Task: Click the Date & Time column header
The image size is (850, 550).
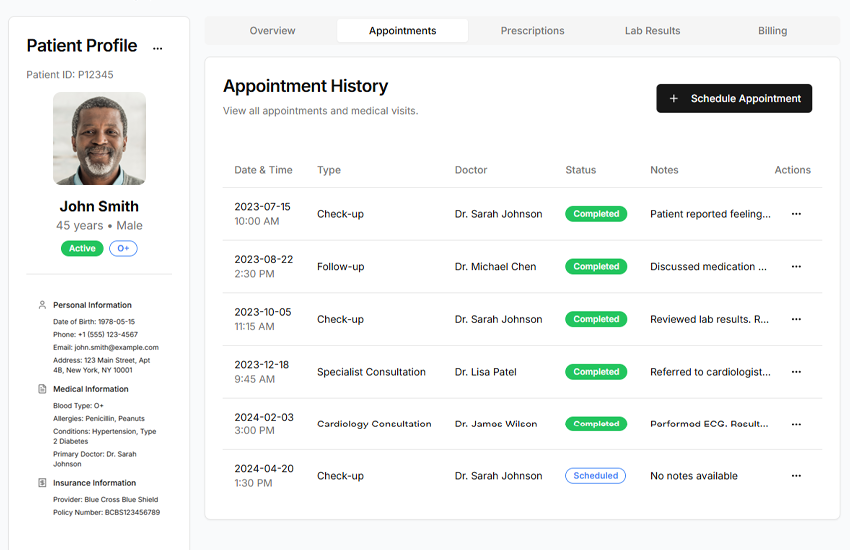Action: [263, 170]
